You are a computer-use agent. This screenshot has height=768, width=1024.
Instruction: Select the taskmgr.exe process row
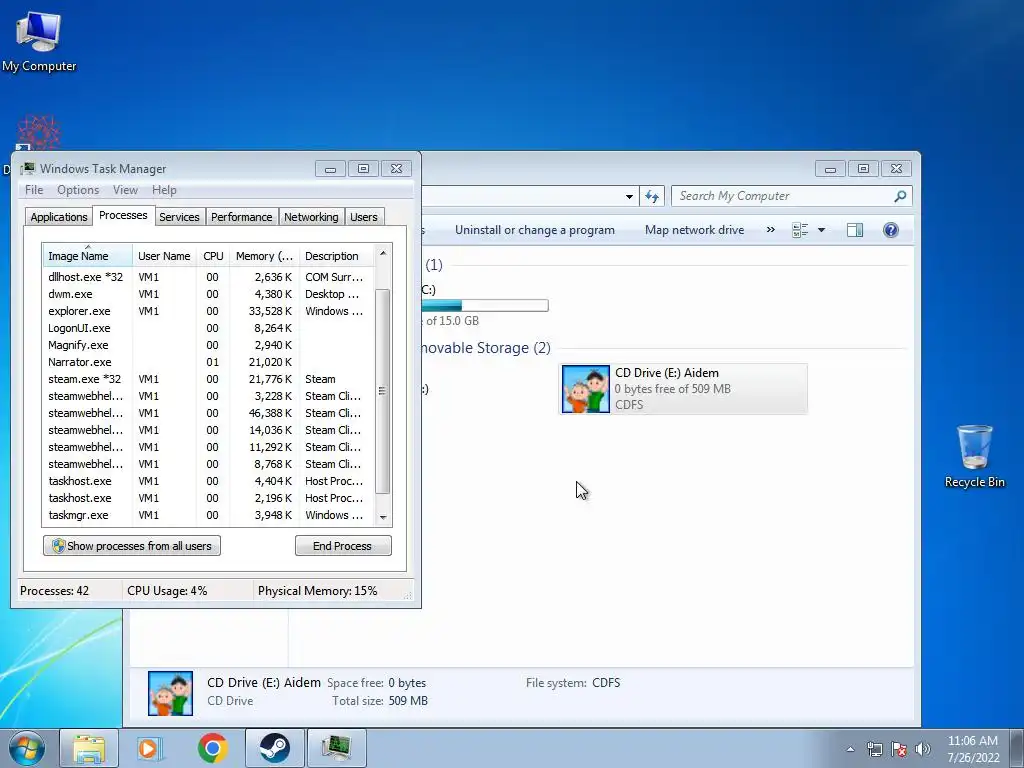(209, 515)
